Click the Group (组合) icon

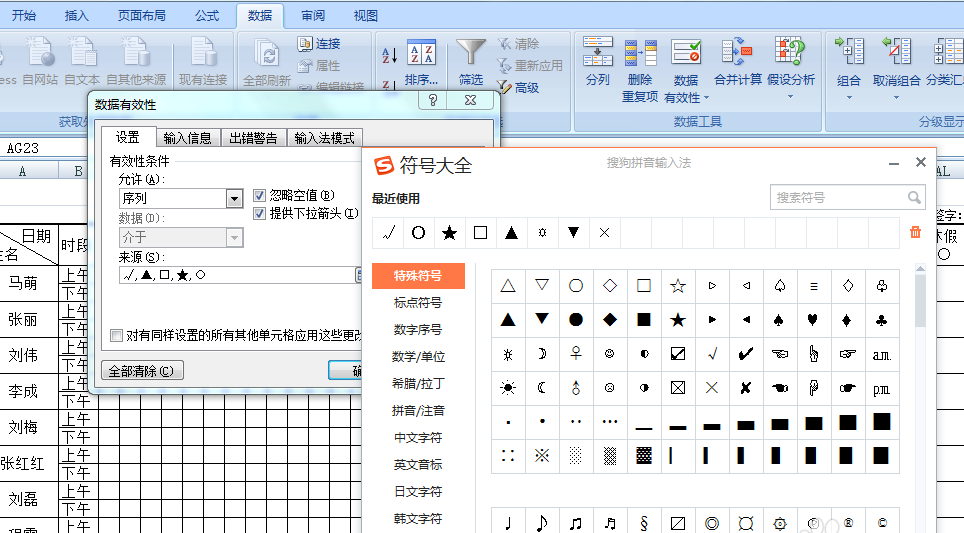click(849, 51)
